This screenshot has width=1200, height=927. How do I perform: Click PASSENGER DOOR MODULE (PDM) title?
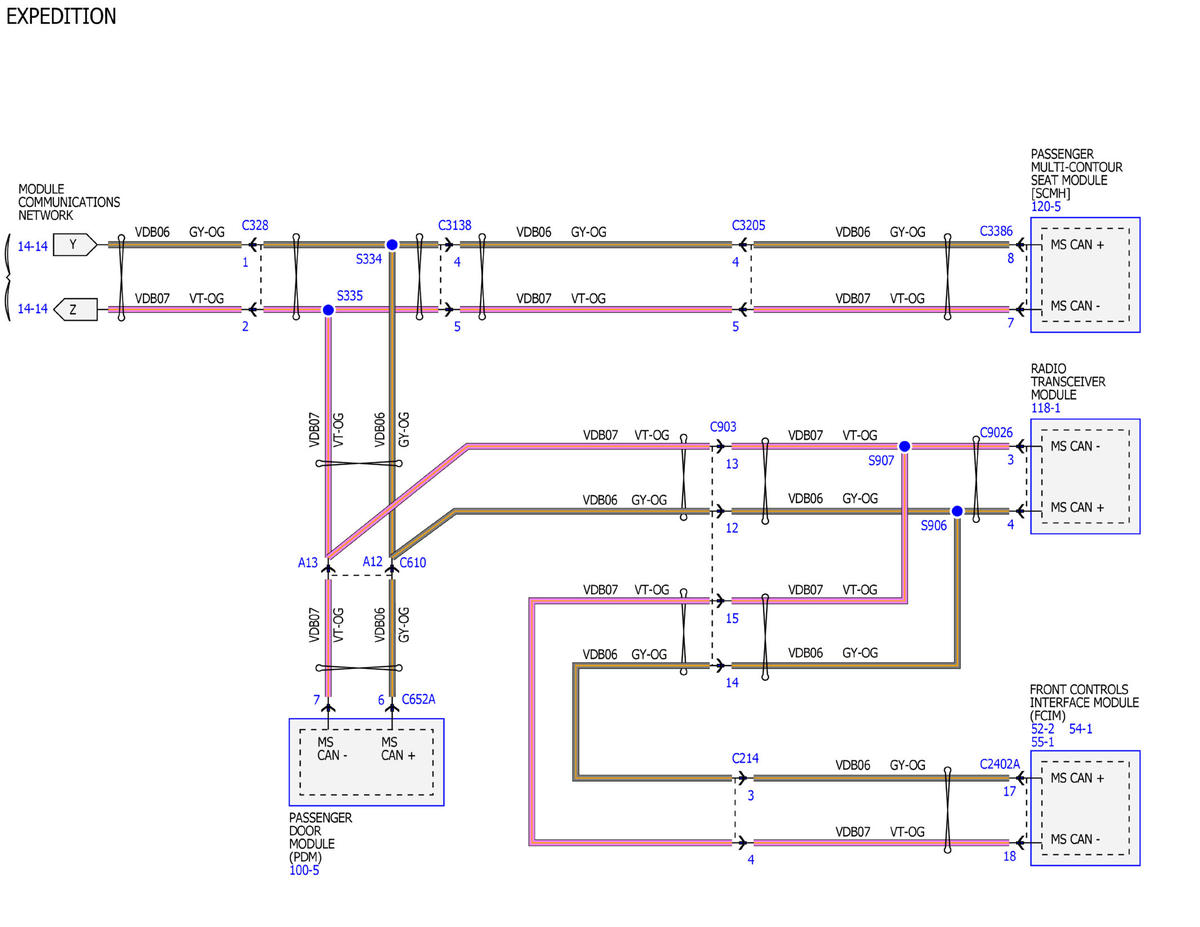point(320,837)
